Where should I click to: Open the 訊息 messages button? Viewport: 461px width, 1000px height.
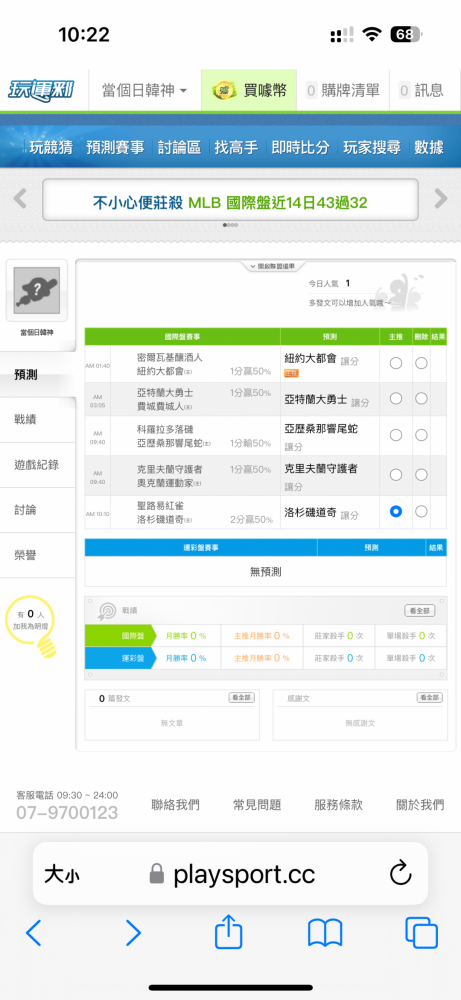click(x=421, y=91)
